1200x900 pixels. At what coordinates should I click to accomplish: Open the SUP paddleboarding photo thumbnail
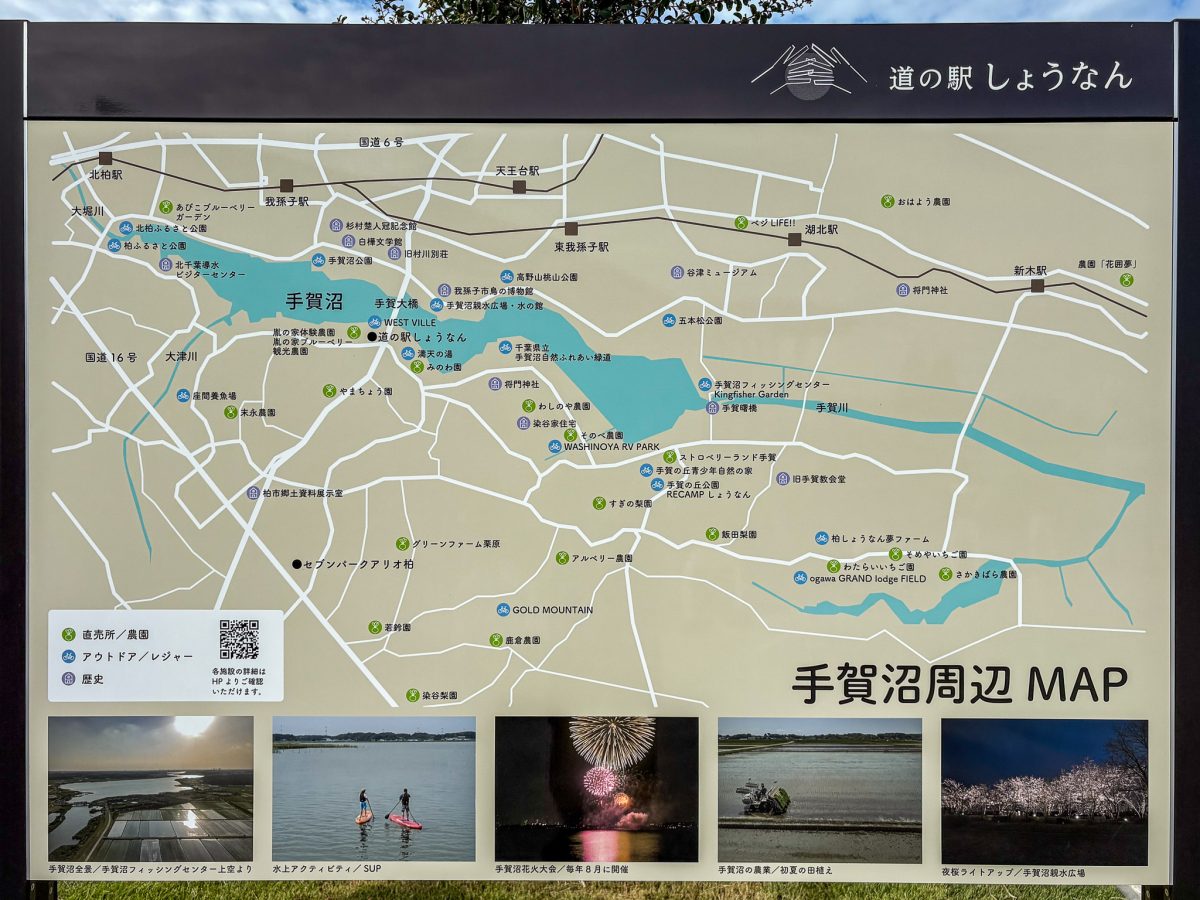click(x=374, y=788)
